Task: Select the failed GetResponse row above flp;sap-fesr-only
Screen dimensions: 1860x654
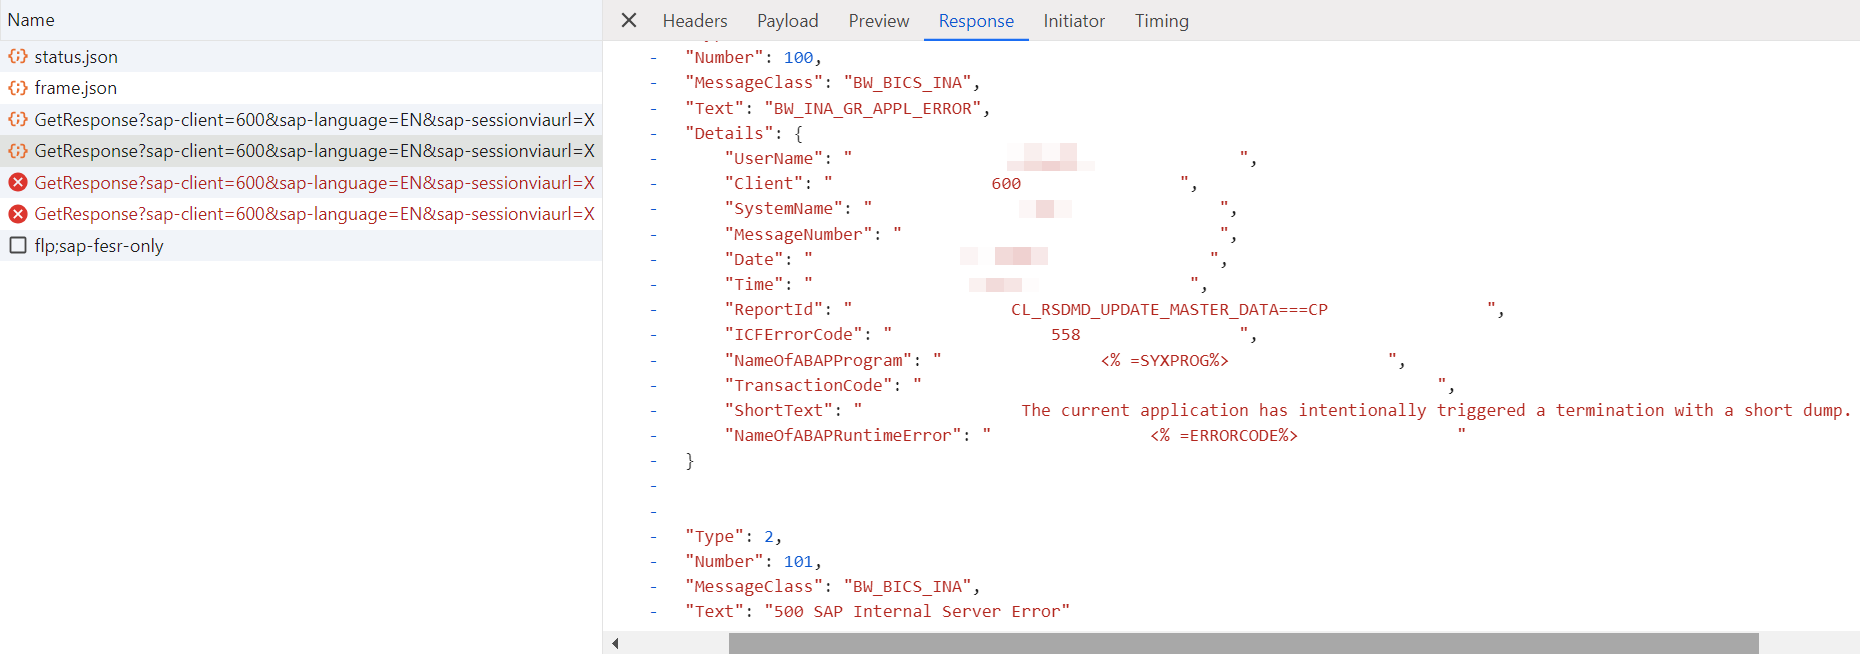Action: point(301,214)
